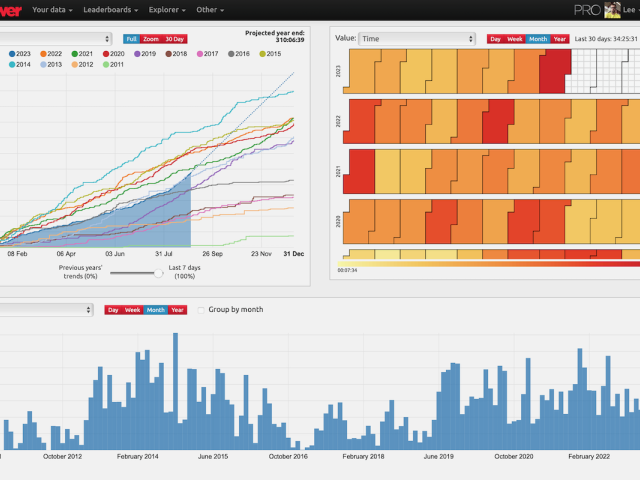Toggle the 2023 series in chart legend
The width and height of the screenshot is (640, 480).
21,53
